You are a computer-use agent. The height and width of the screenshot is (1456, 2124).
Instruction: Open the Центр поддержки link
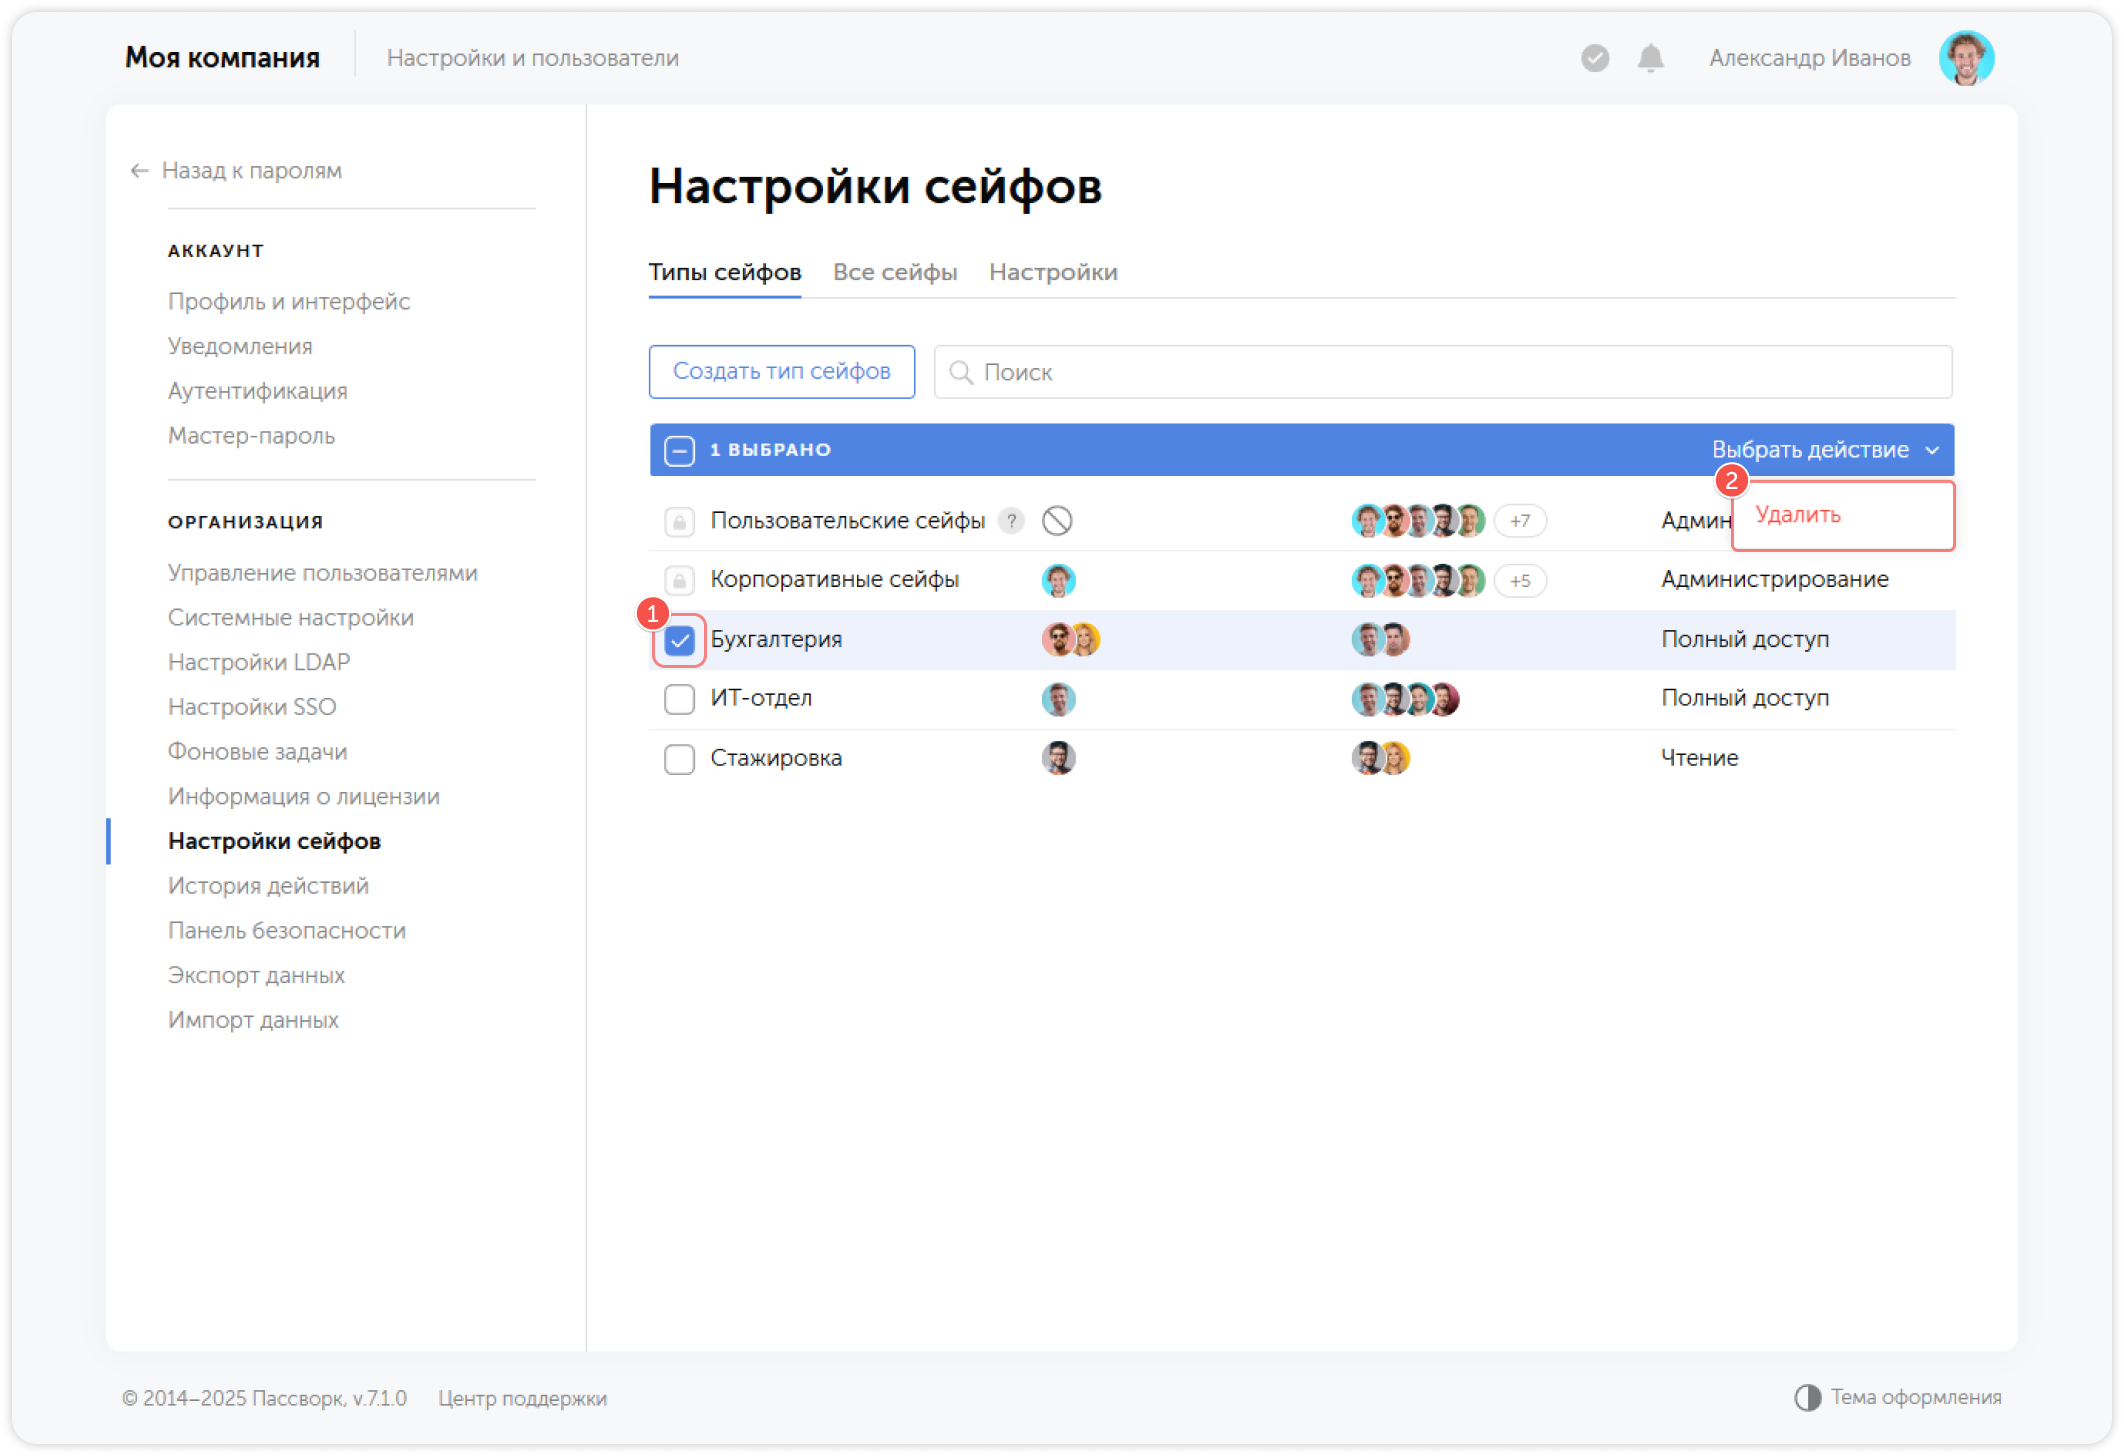point(522,1398)
